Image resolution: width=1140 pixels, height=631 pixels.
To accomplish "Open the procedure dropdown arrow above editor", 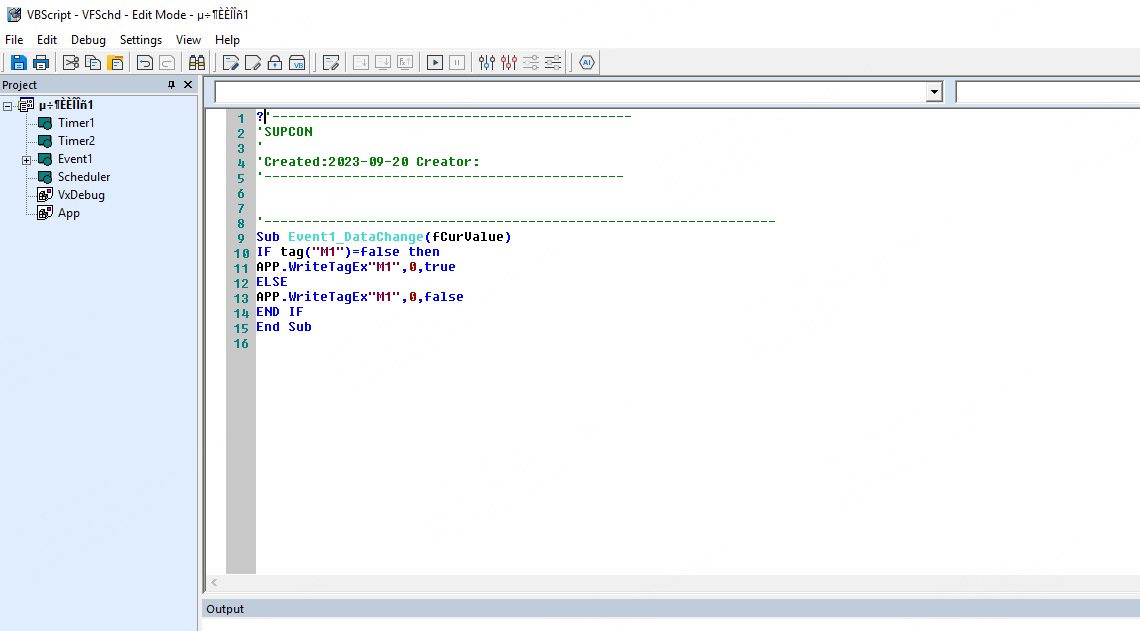I will (934, 92).
